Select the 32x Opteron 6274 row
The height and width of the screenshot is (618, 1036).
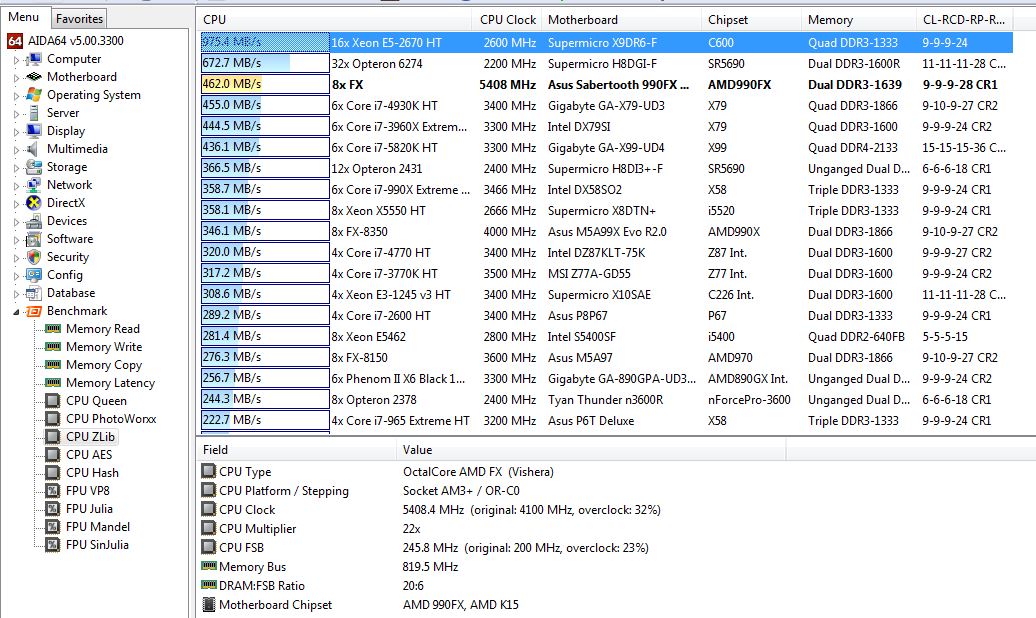pos(607,64)
